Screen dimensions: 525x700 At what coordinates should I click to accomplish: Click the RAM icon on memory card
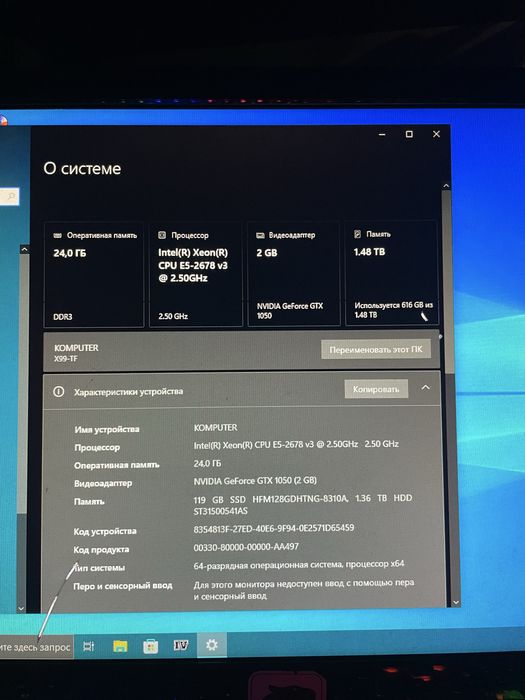coord(58,235)
